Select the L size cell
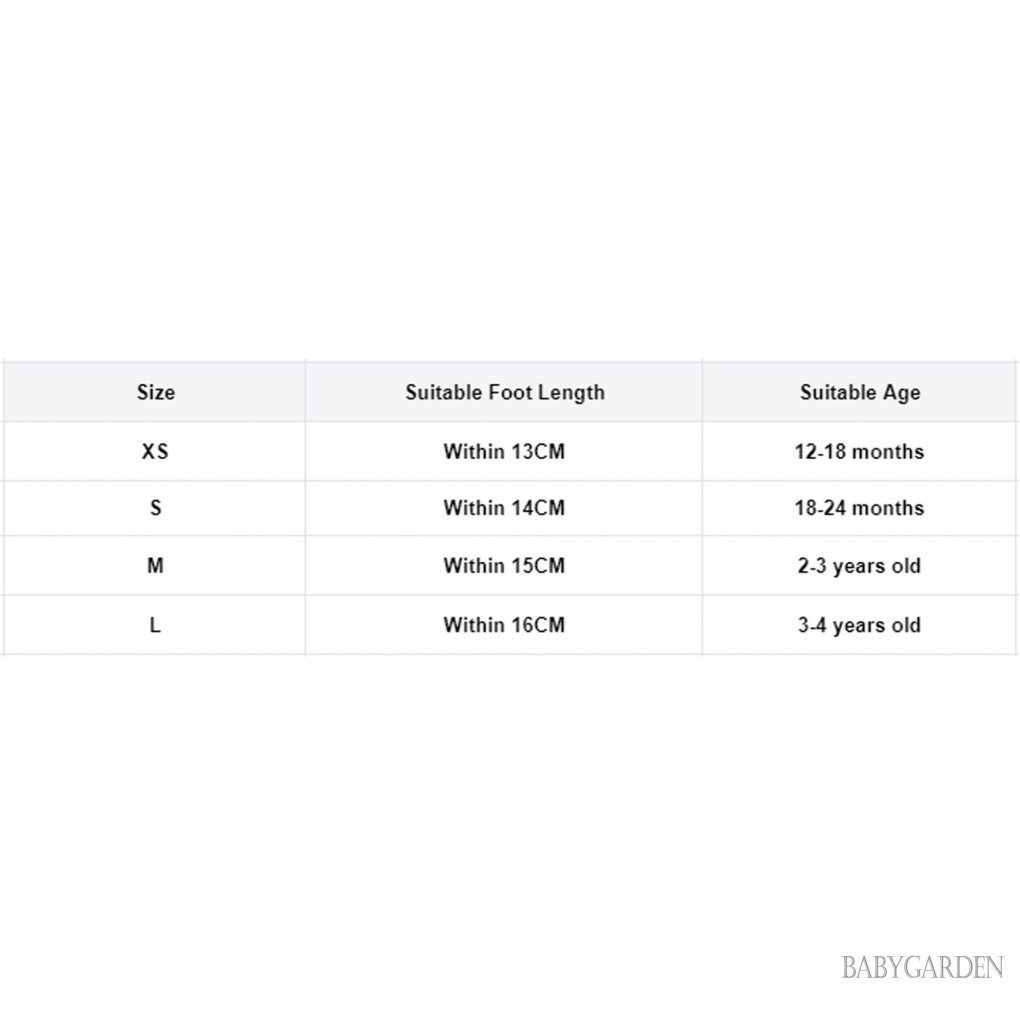Screen dimensions: 1020x1020 155,625
